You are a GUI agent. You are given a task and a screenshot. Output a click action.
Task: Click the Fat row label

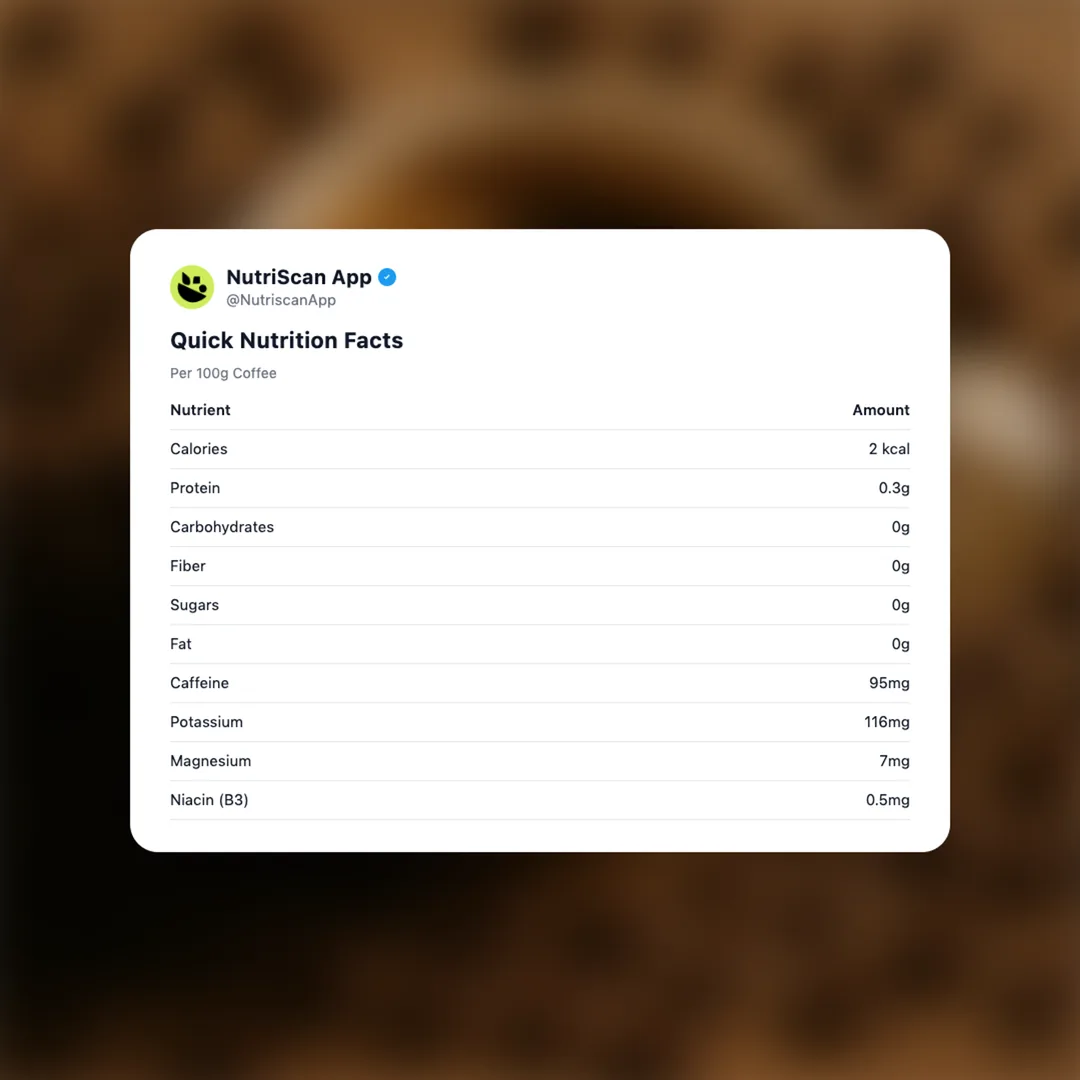coord(181,644)
